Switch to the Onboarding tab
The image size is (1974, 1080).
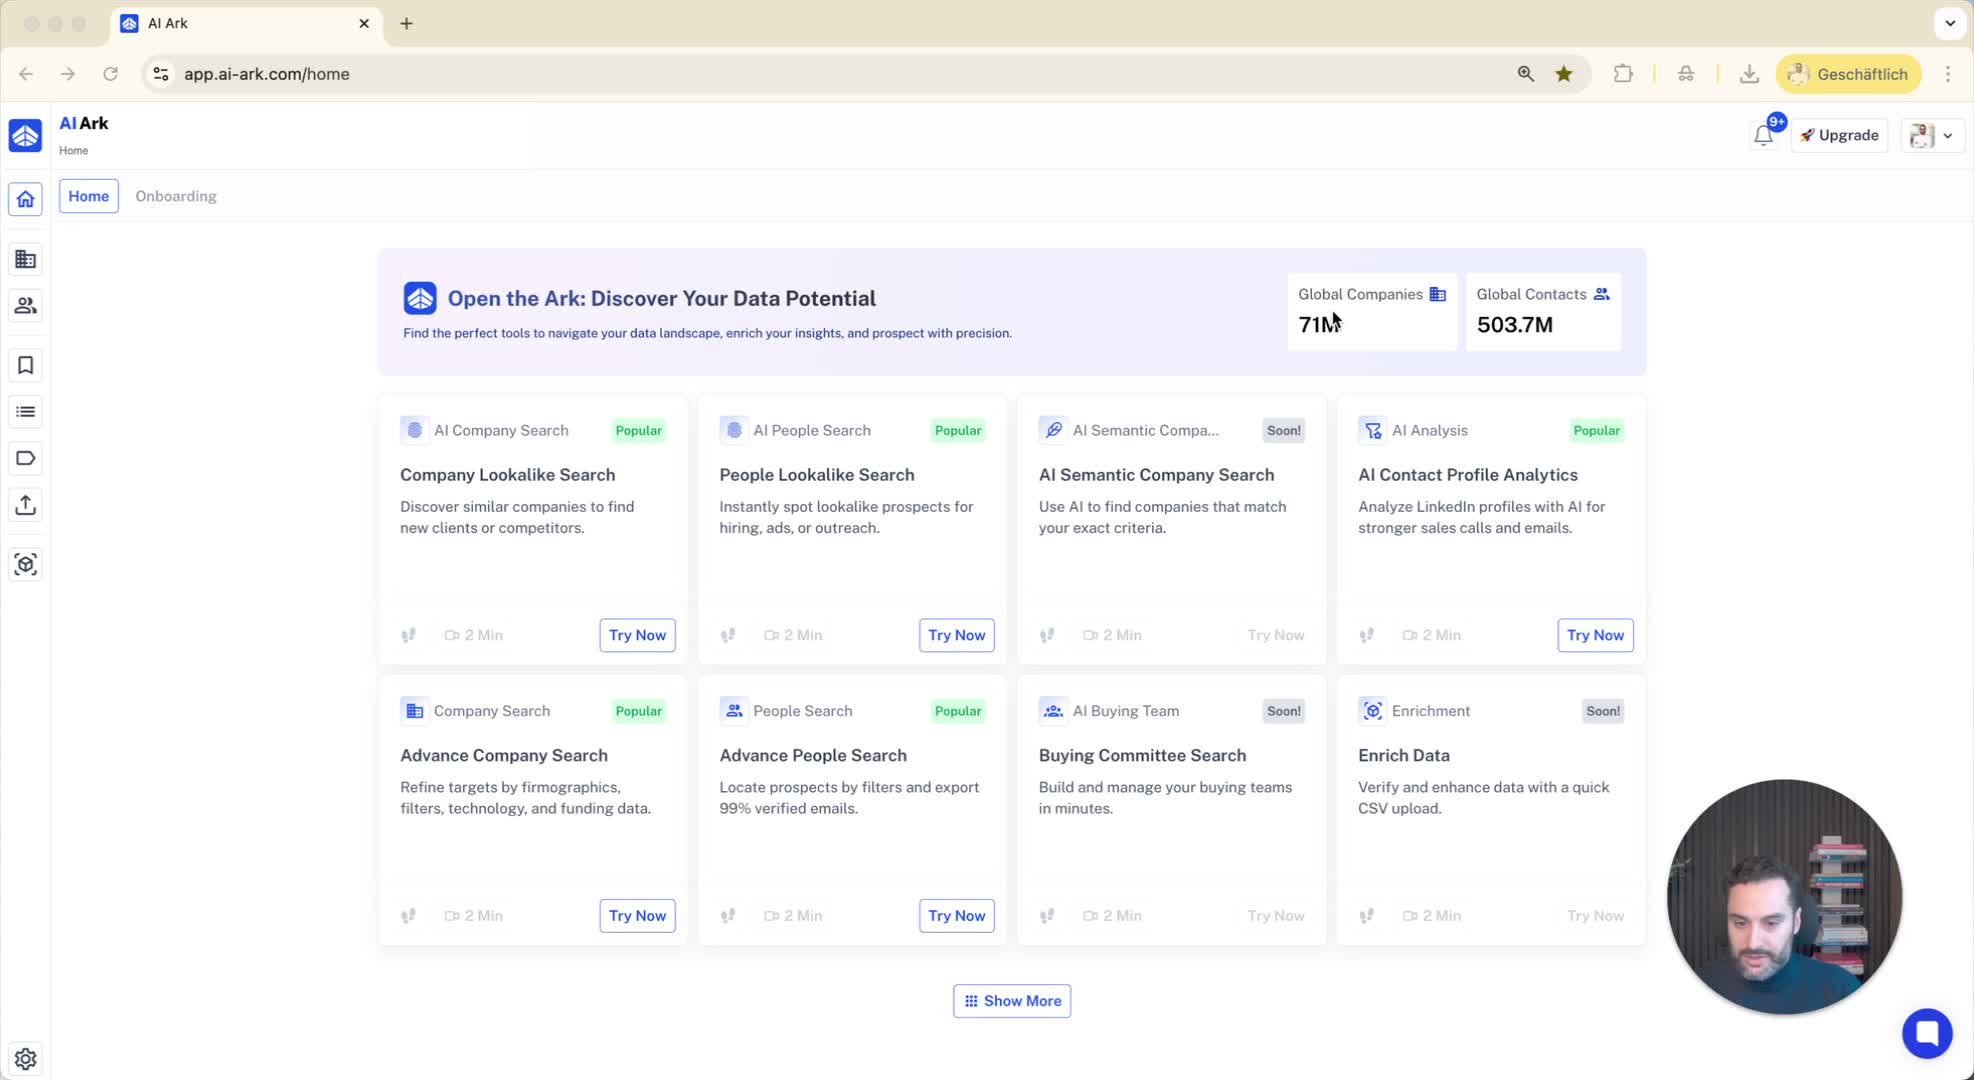(176, 196)
